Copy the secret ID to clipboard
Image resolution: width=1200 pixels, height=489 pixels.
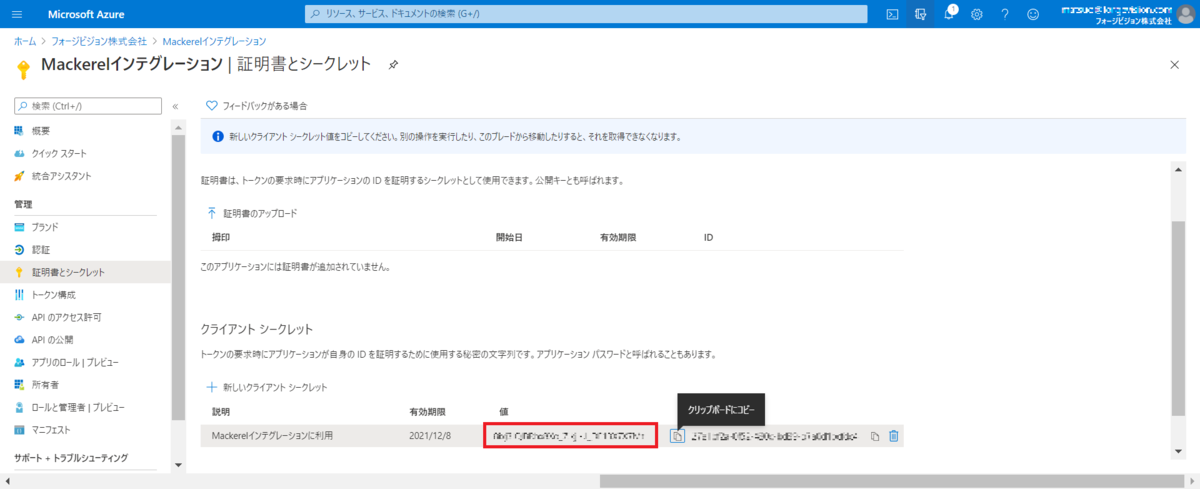(x=875, y=436)
